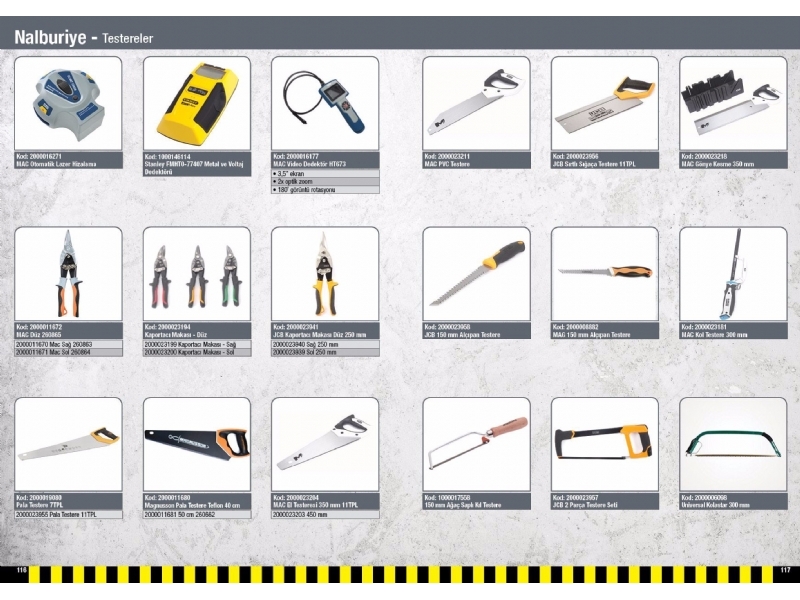Open the JCB 150 mm Alçıpan Testere image
The width and height of the screenshot is (800, 600).
click(x=475, y=274)
